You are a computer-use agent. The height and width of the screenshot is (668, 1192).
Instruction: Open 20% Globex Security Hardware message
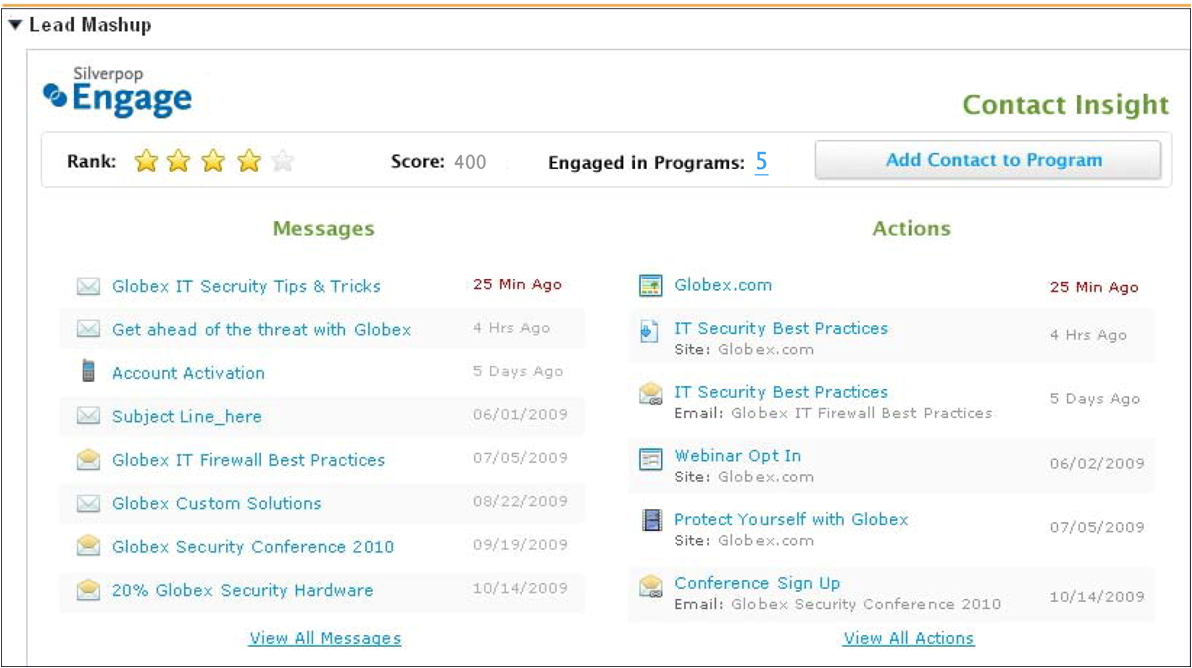click(243, 590)
